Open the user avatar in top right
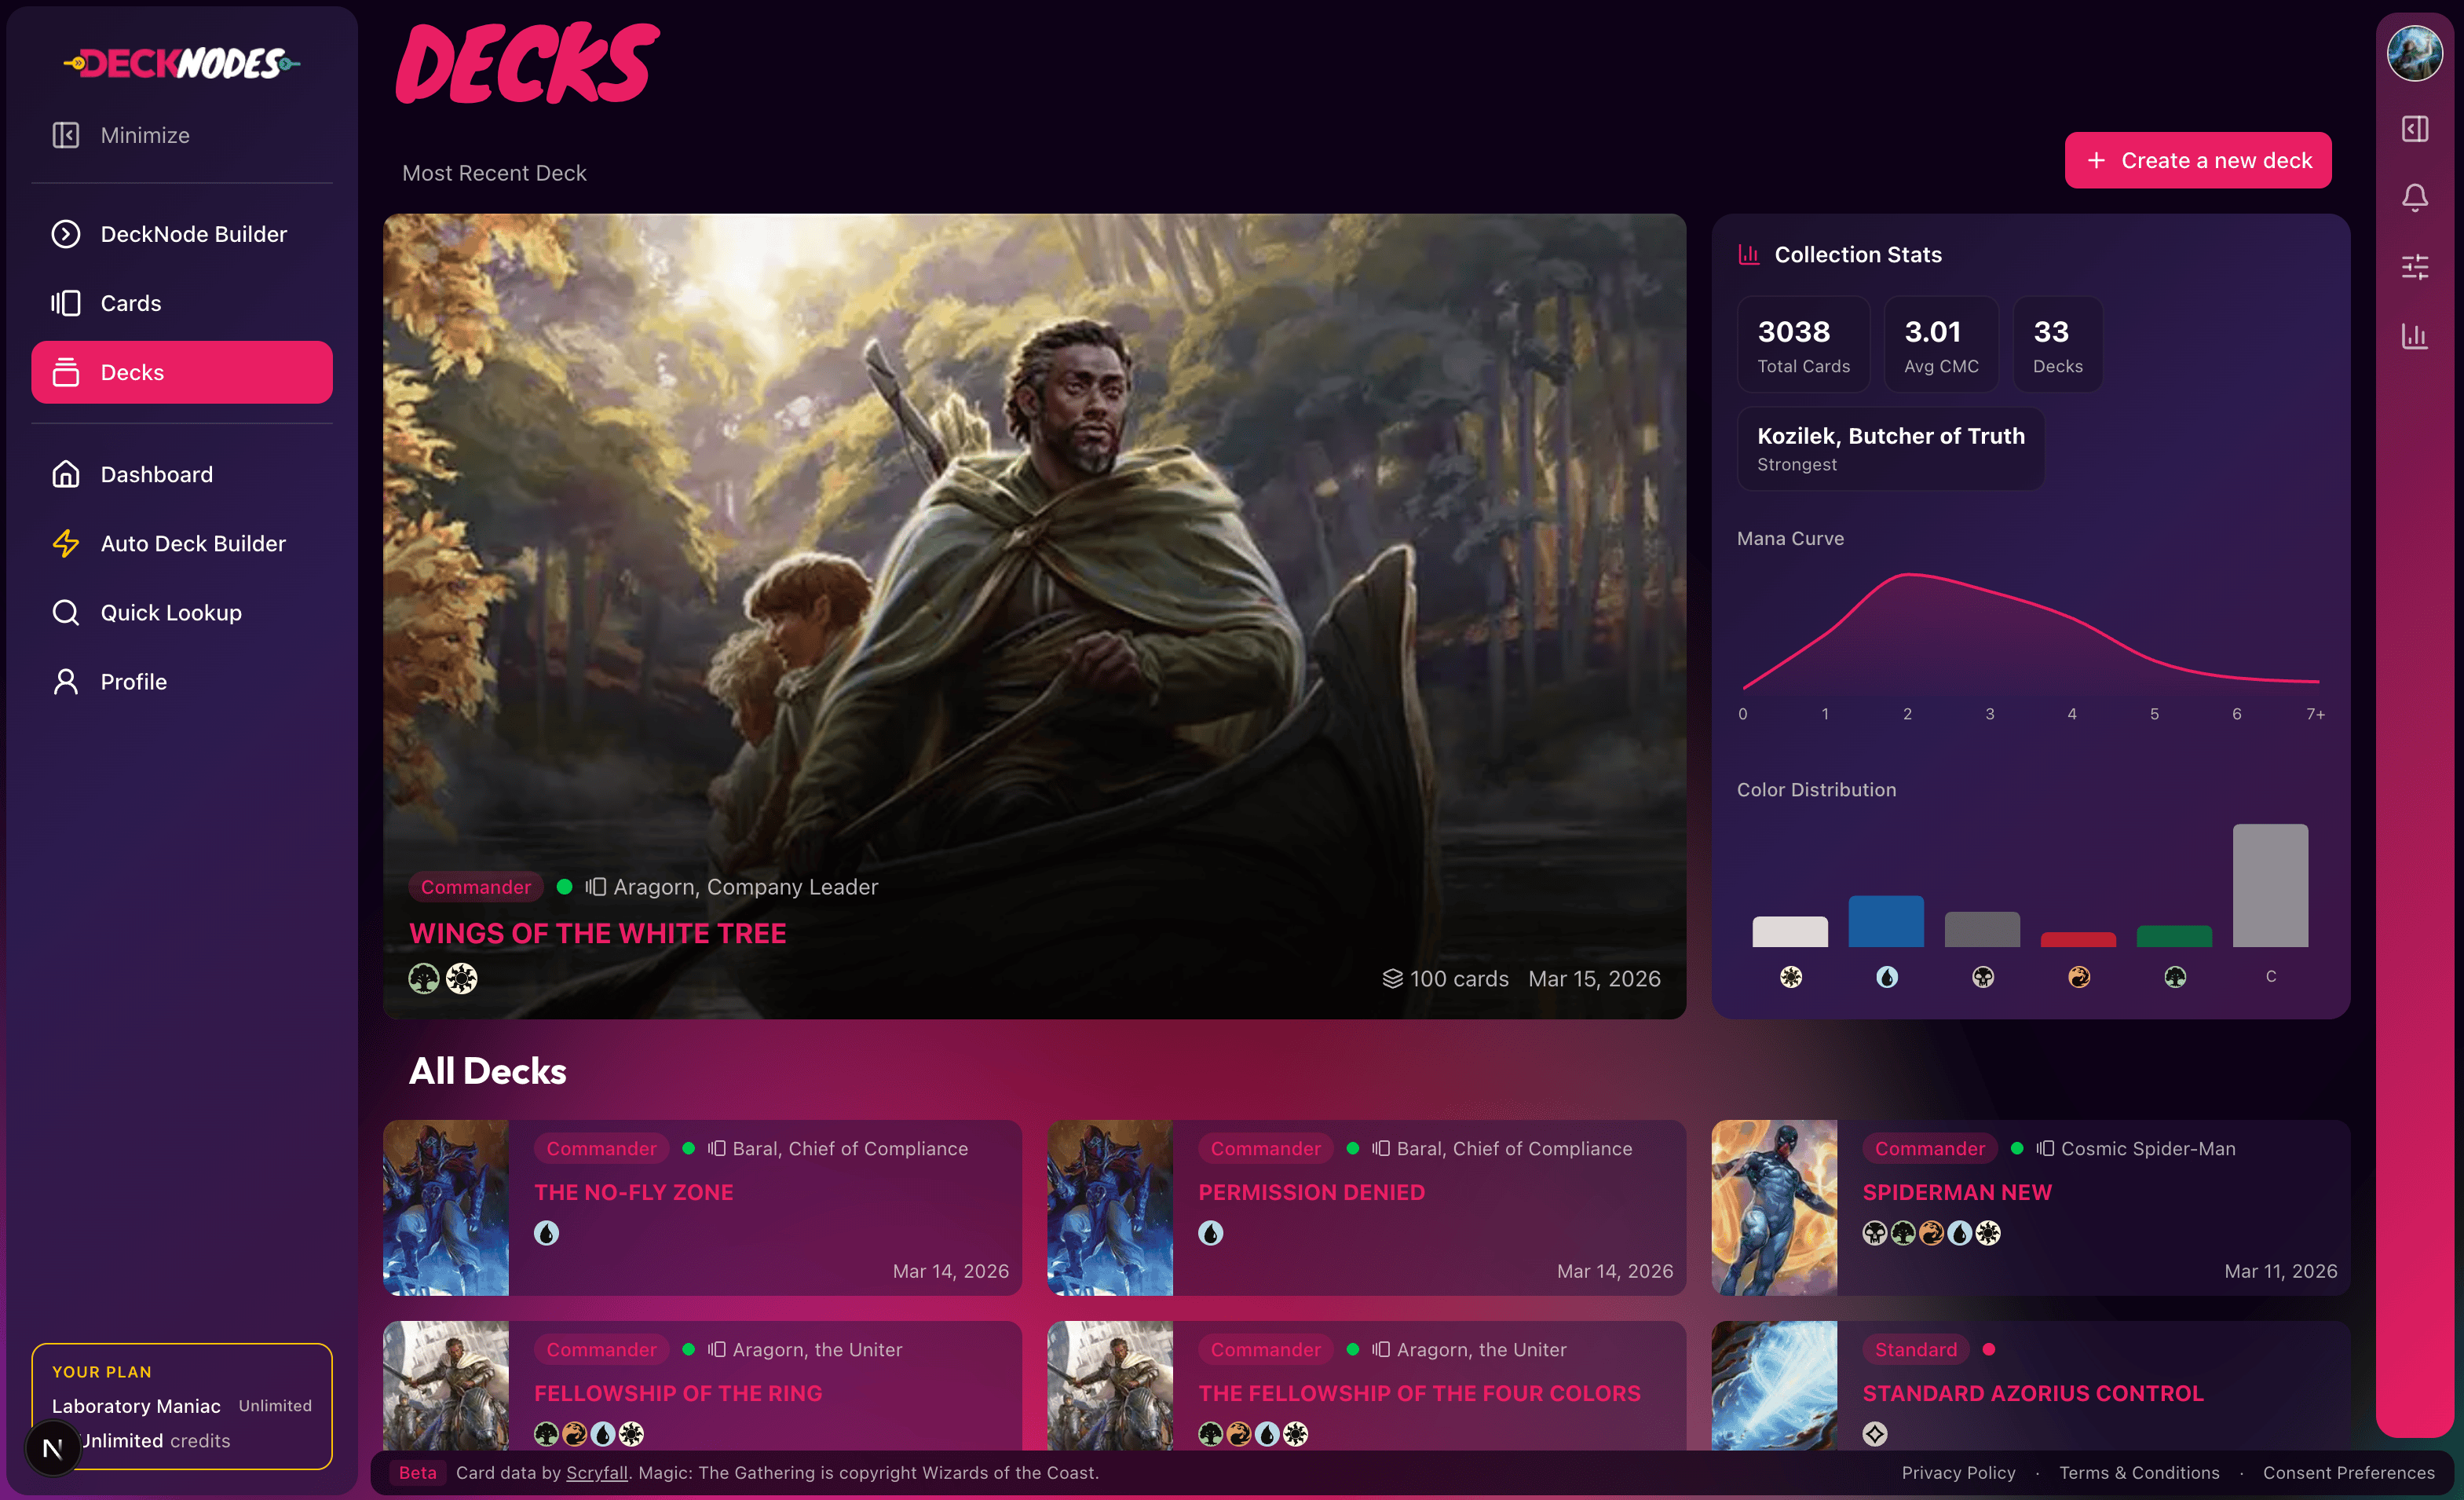Screen dimensions: 2464x1500 [x=2414, y=53]
